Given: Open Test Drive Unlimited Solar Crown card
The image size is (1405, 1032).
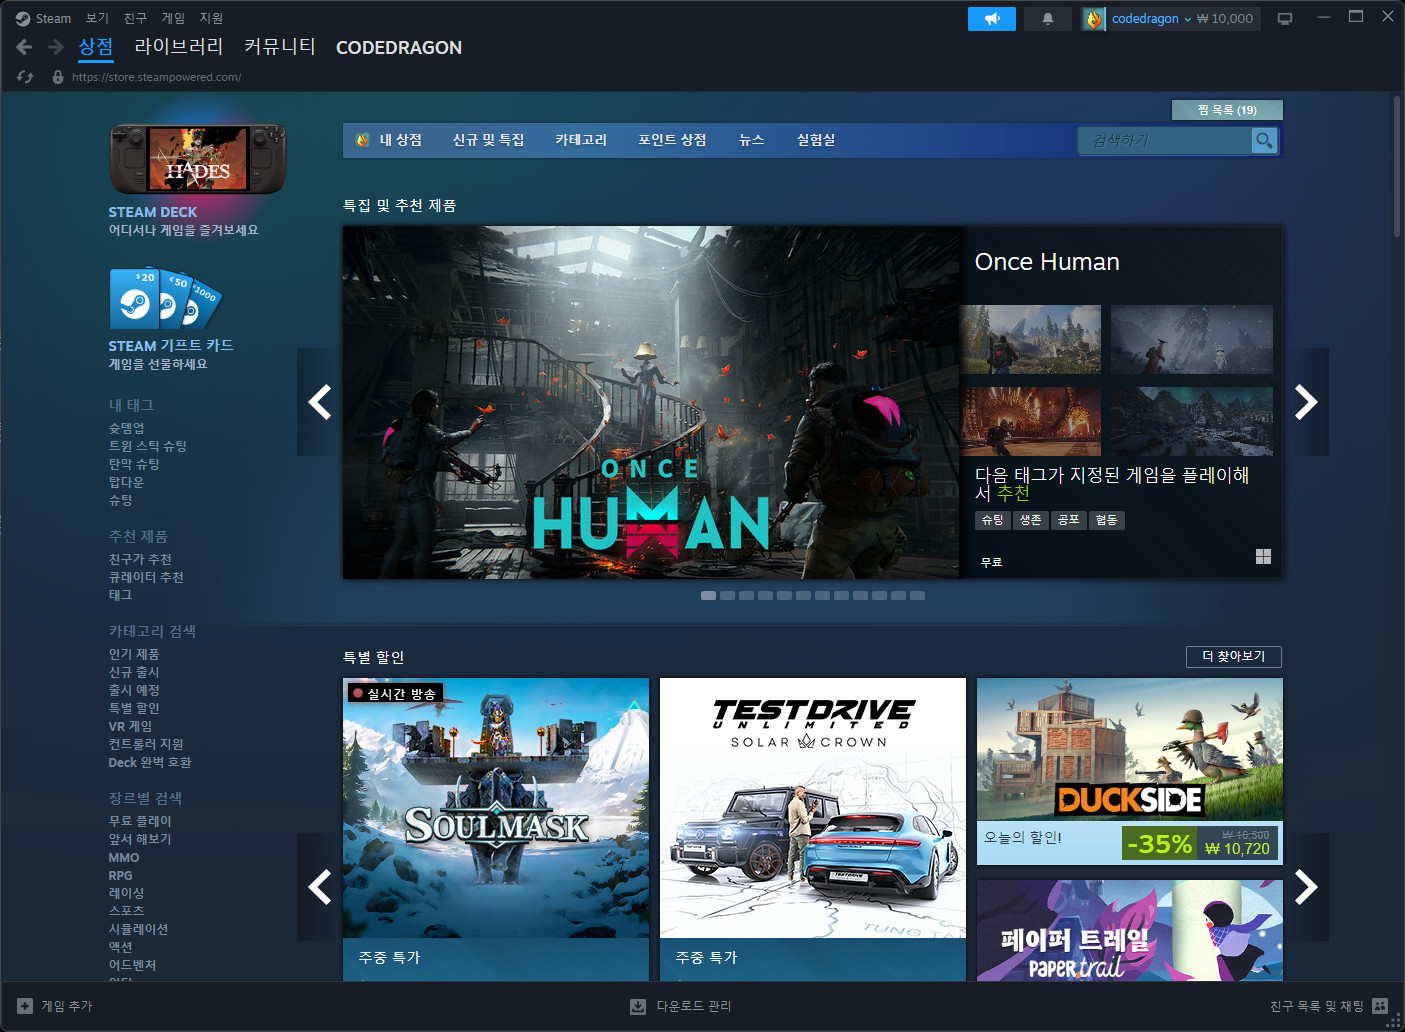Looking at the screenshot, I should click(x=813, y=829).
